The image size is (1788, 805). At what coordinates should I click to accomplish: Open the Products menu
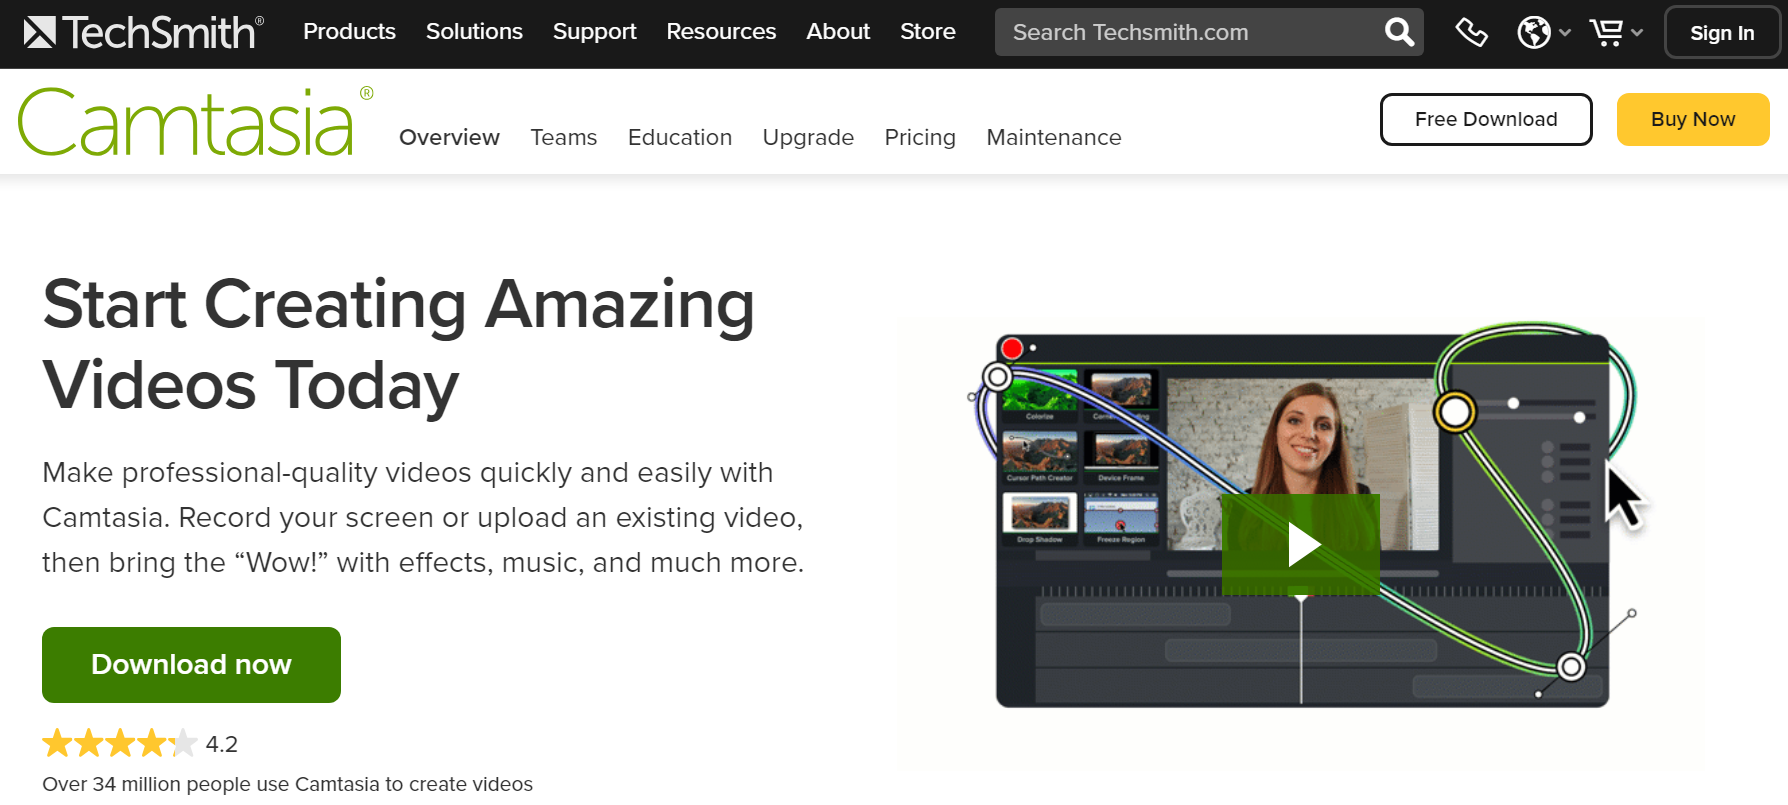[349, 32]
